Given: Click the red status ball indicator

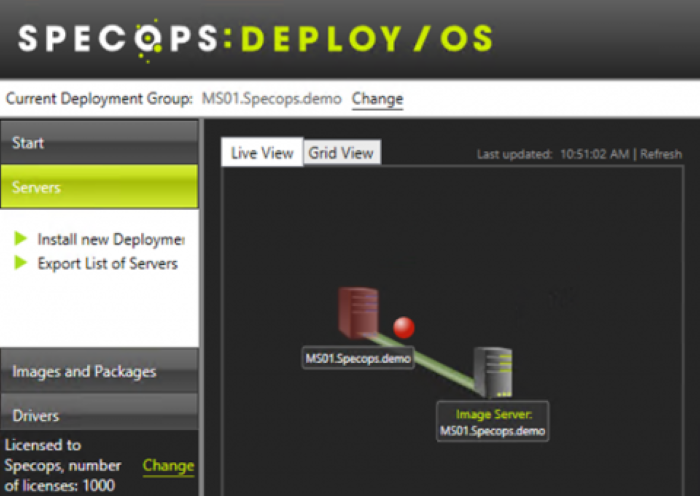Looking at the screenshot, I should click(404, 327).
